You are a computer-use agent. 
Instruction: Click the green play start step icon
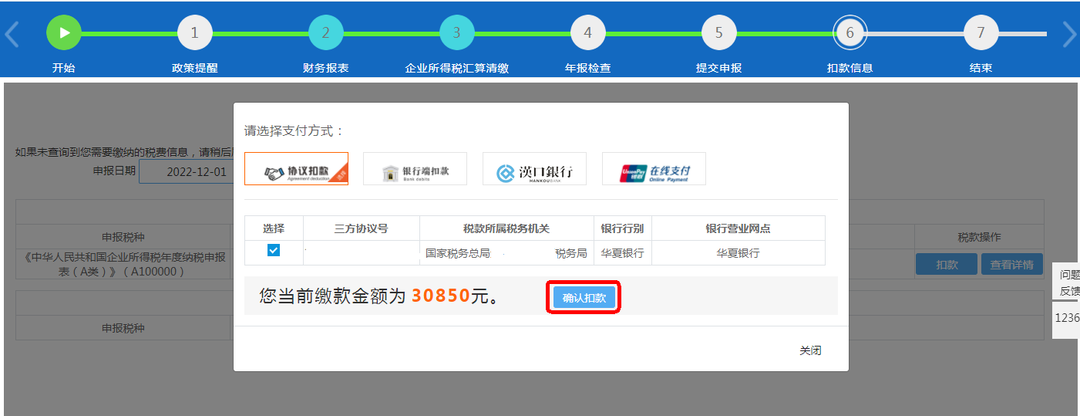63,33
